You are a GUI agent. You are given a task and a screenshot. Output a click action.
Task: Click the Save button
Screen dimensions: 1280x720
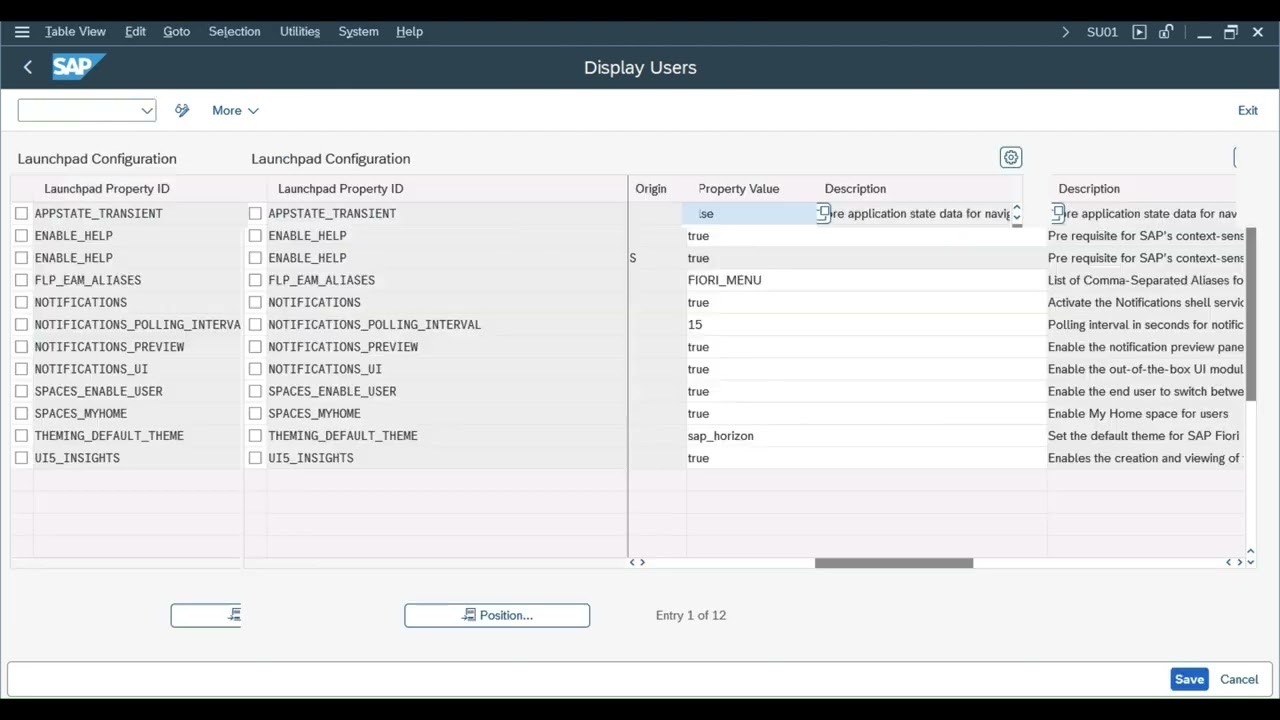[1189, 679]
